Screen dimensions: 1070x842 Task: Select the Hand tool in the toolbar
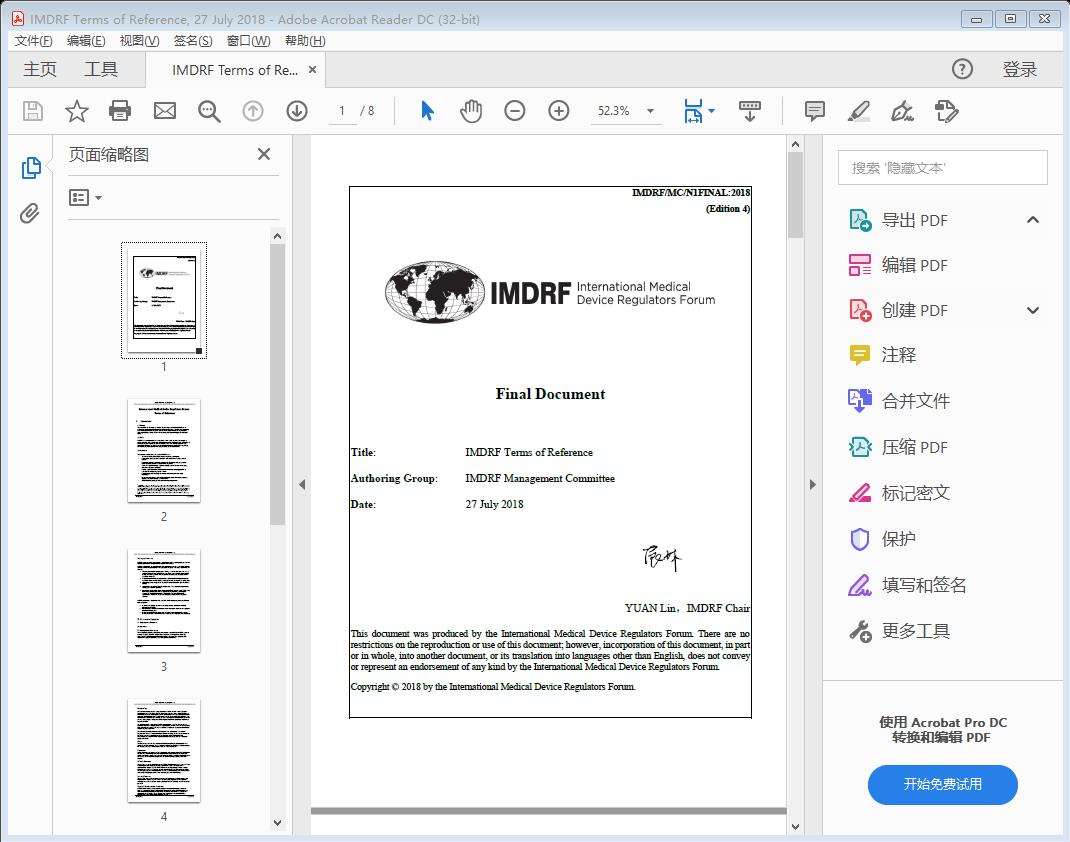tap(470, 111)
